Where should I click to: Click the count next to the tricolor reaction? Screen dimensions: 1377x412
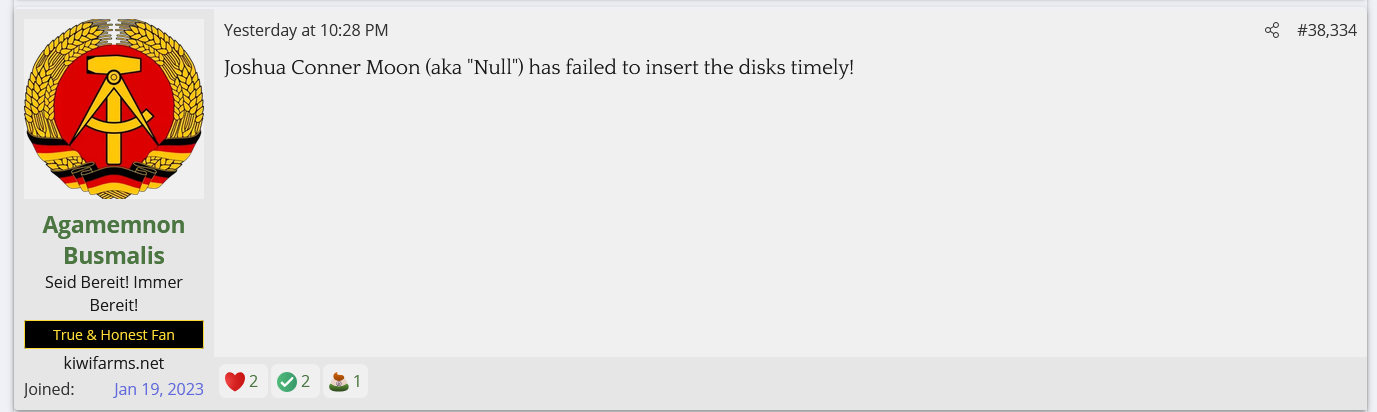[357, 381]
